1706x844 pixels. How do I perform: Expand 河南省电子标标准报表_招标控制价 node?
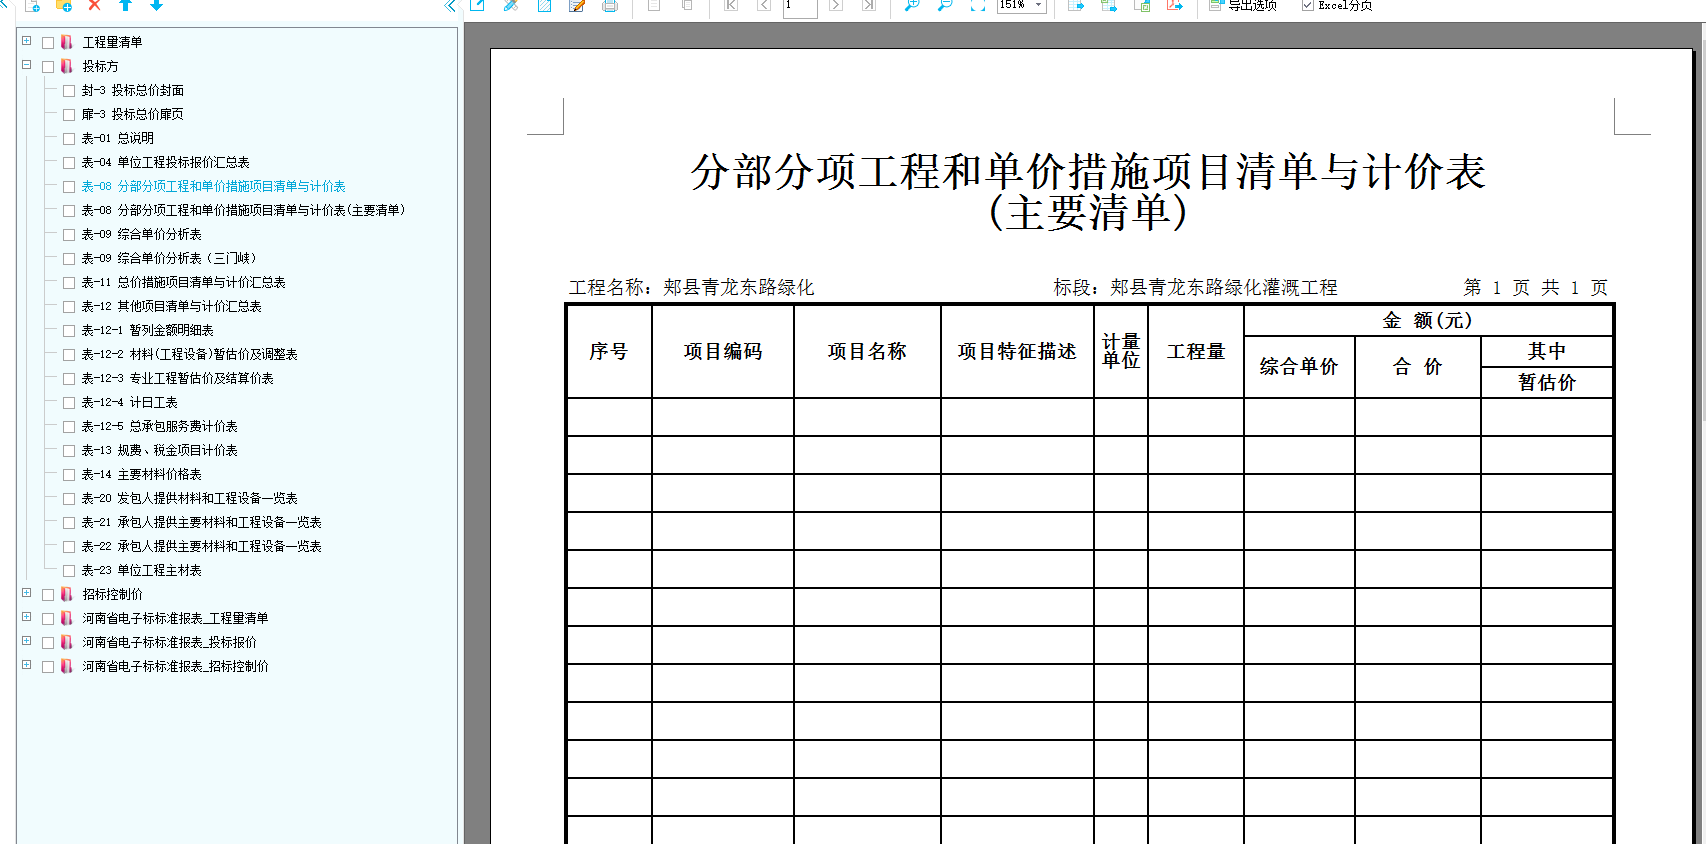(x=26, y=665)
